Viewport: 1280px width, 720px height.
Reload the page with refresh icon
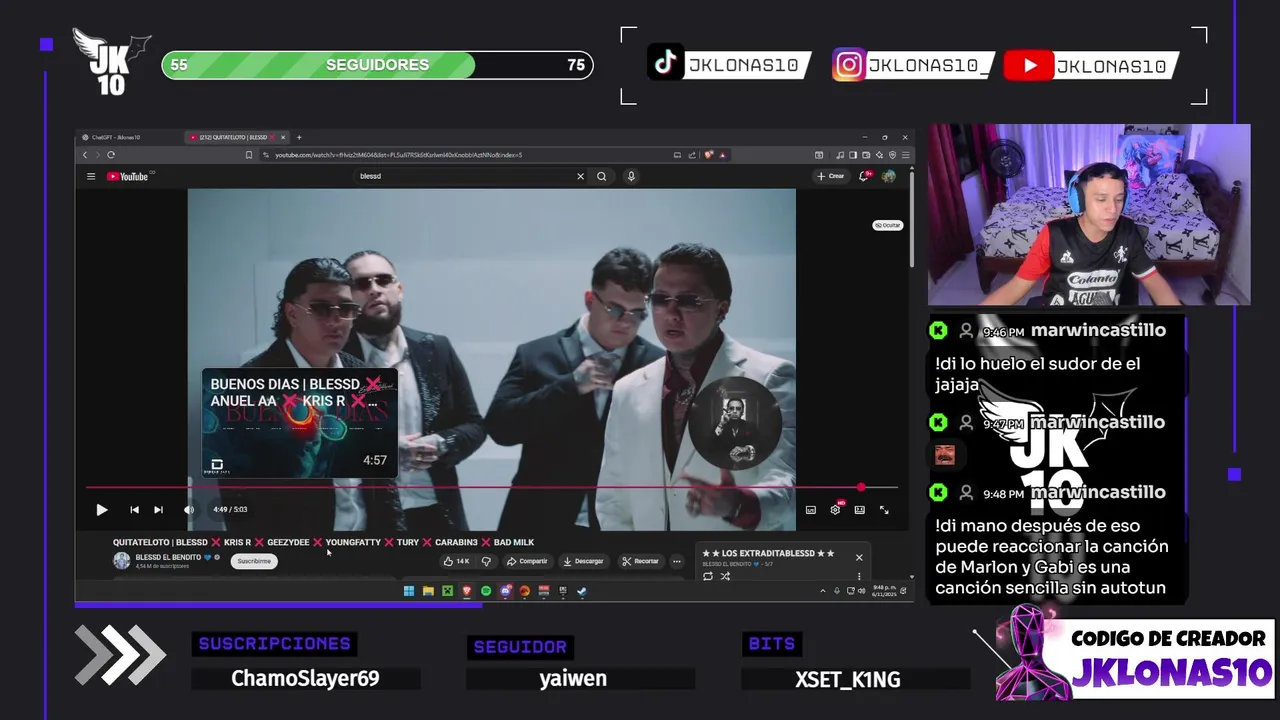111,155
